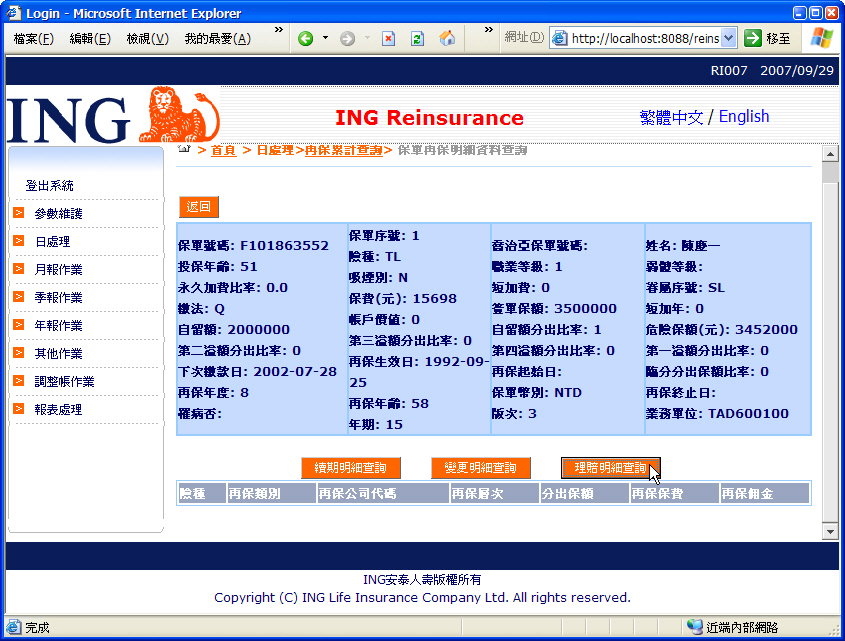
Task: Open 月報作業 sidebar menu item
Action: click(x=58, y=270)
